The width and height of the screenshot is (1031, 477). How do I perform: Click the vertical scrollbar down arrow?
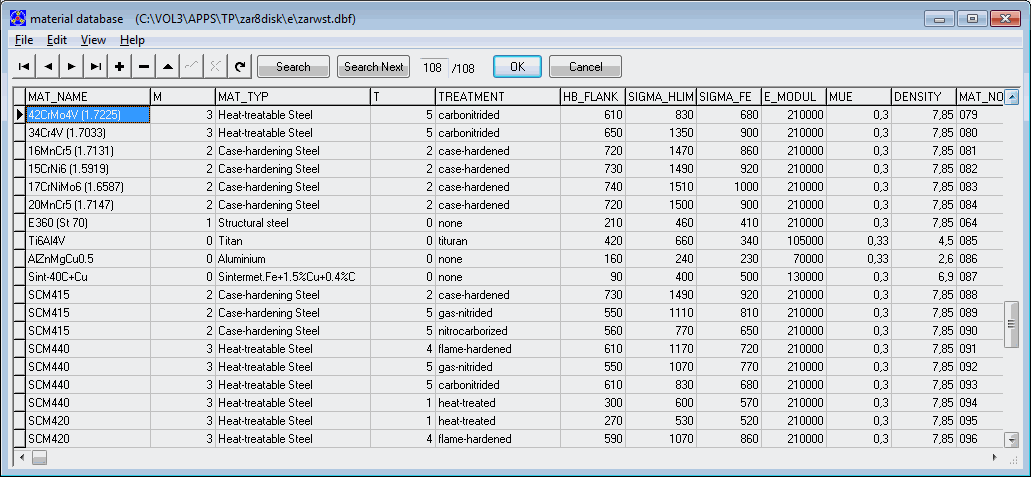pos(1011,439)
